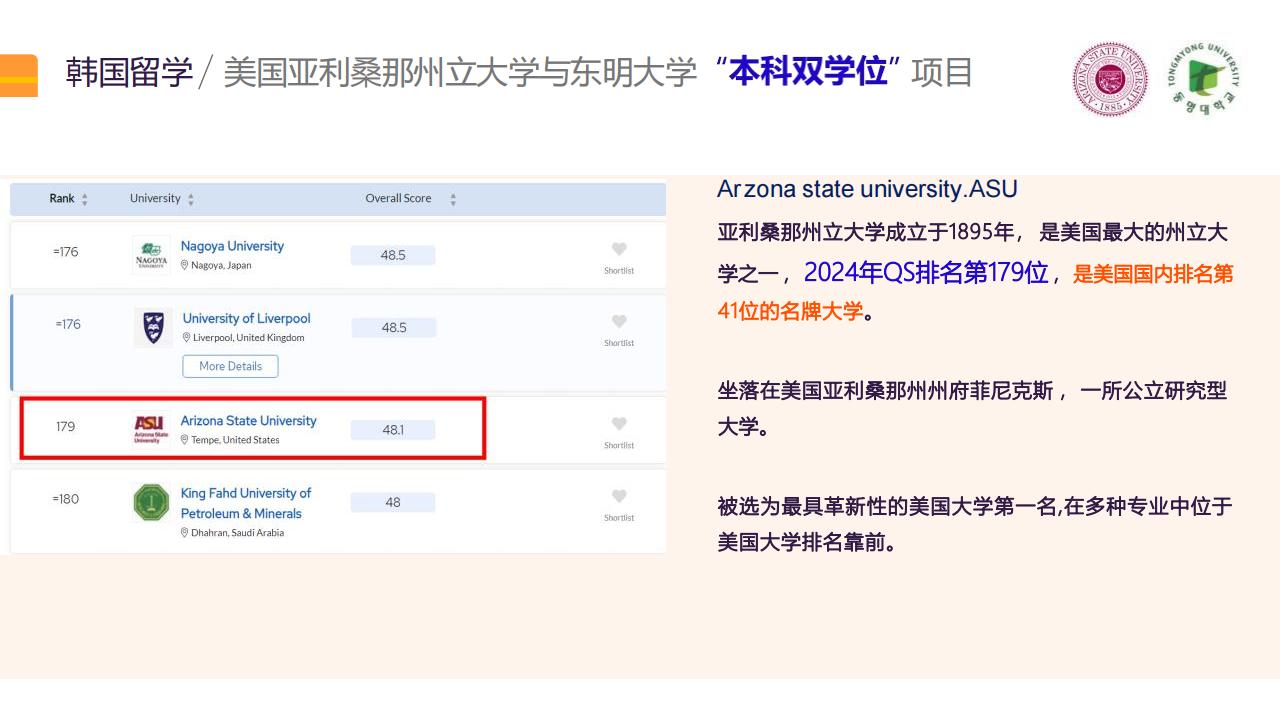Click heading Arzona state university.ASU
Screen dimensions: 1280x720
tap(867, 189)
